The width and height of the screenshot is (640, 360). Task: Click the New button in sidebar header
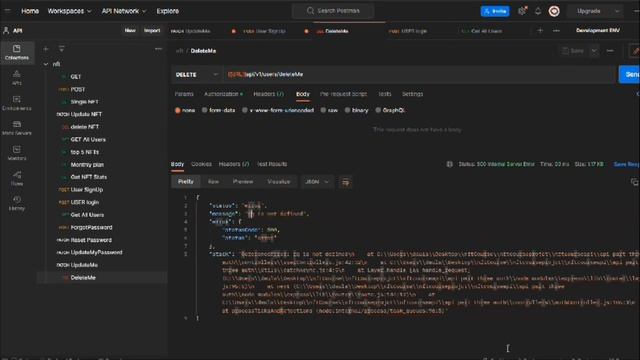point(130,31)
